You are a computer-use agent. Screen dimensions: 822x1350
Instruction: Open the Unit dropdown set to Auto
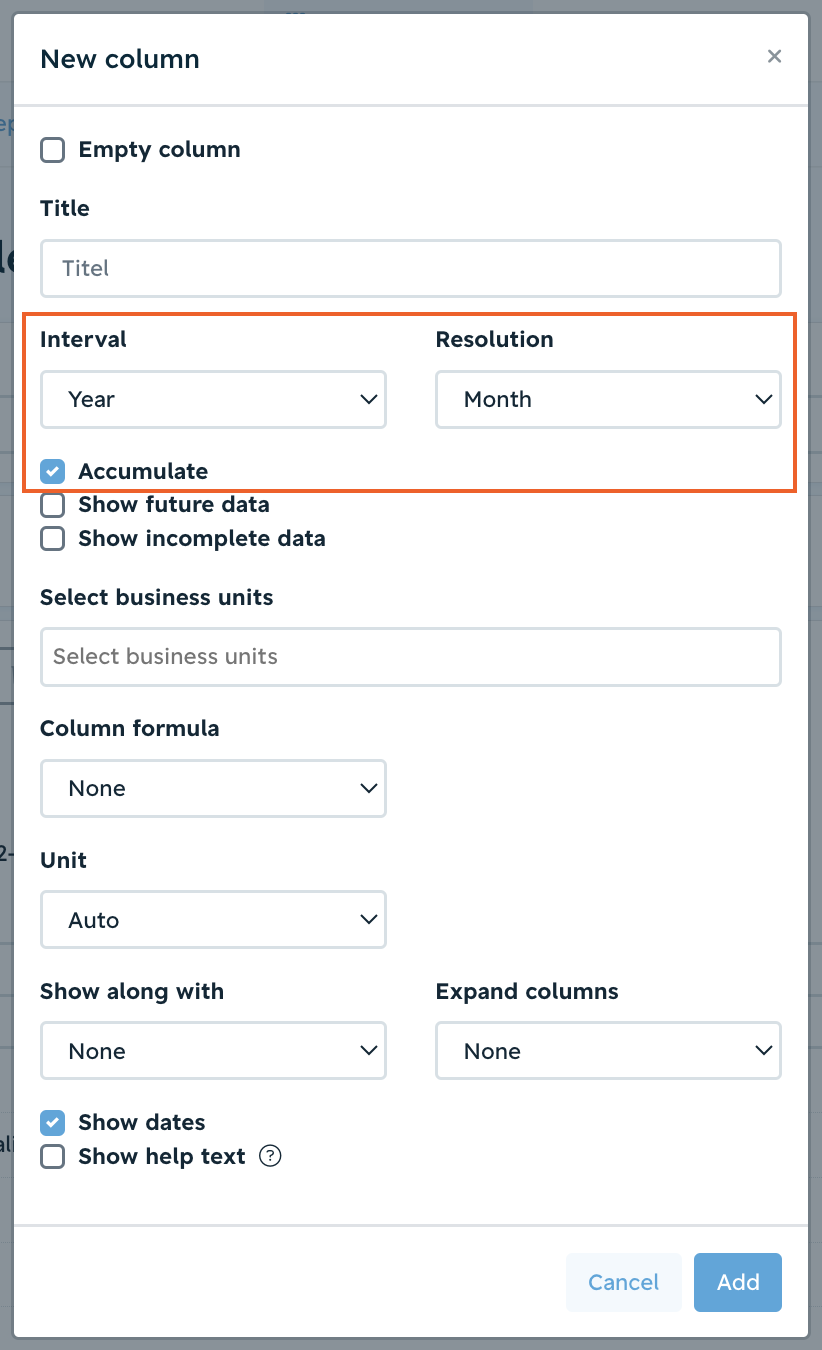click(x=213, y=920)
